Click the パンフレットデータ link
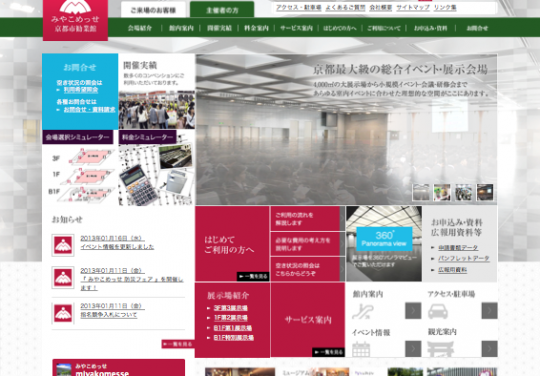Viewport: 540px width, 376px height. 464,258
